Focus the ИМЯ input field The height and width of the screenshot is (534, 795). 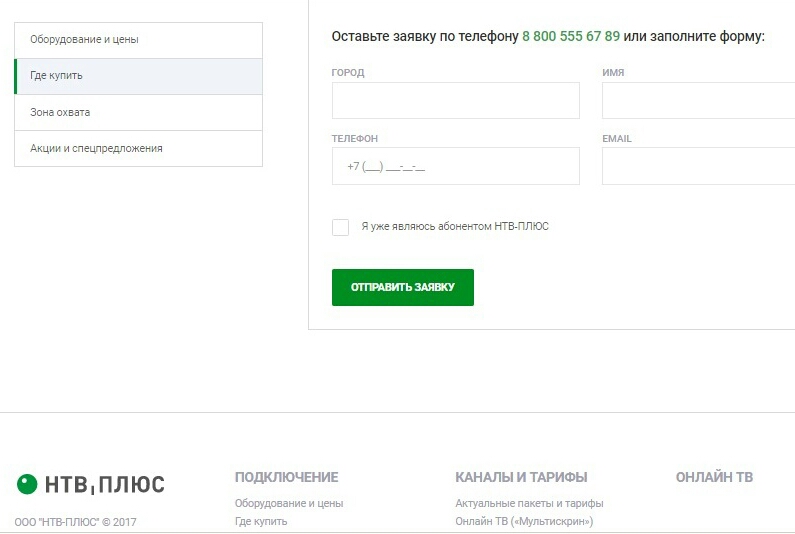point(699,100)
